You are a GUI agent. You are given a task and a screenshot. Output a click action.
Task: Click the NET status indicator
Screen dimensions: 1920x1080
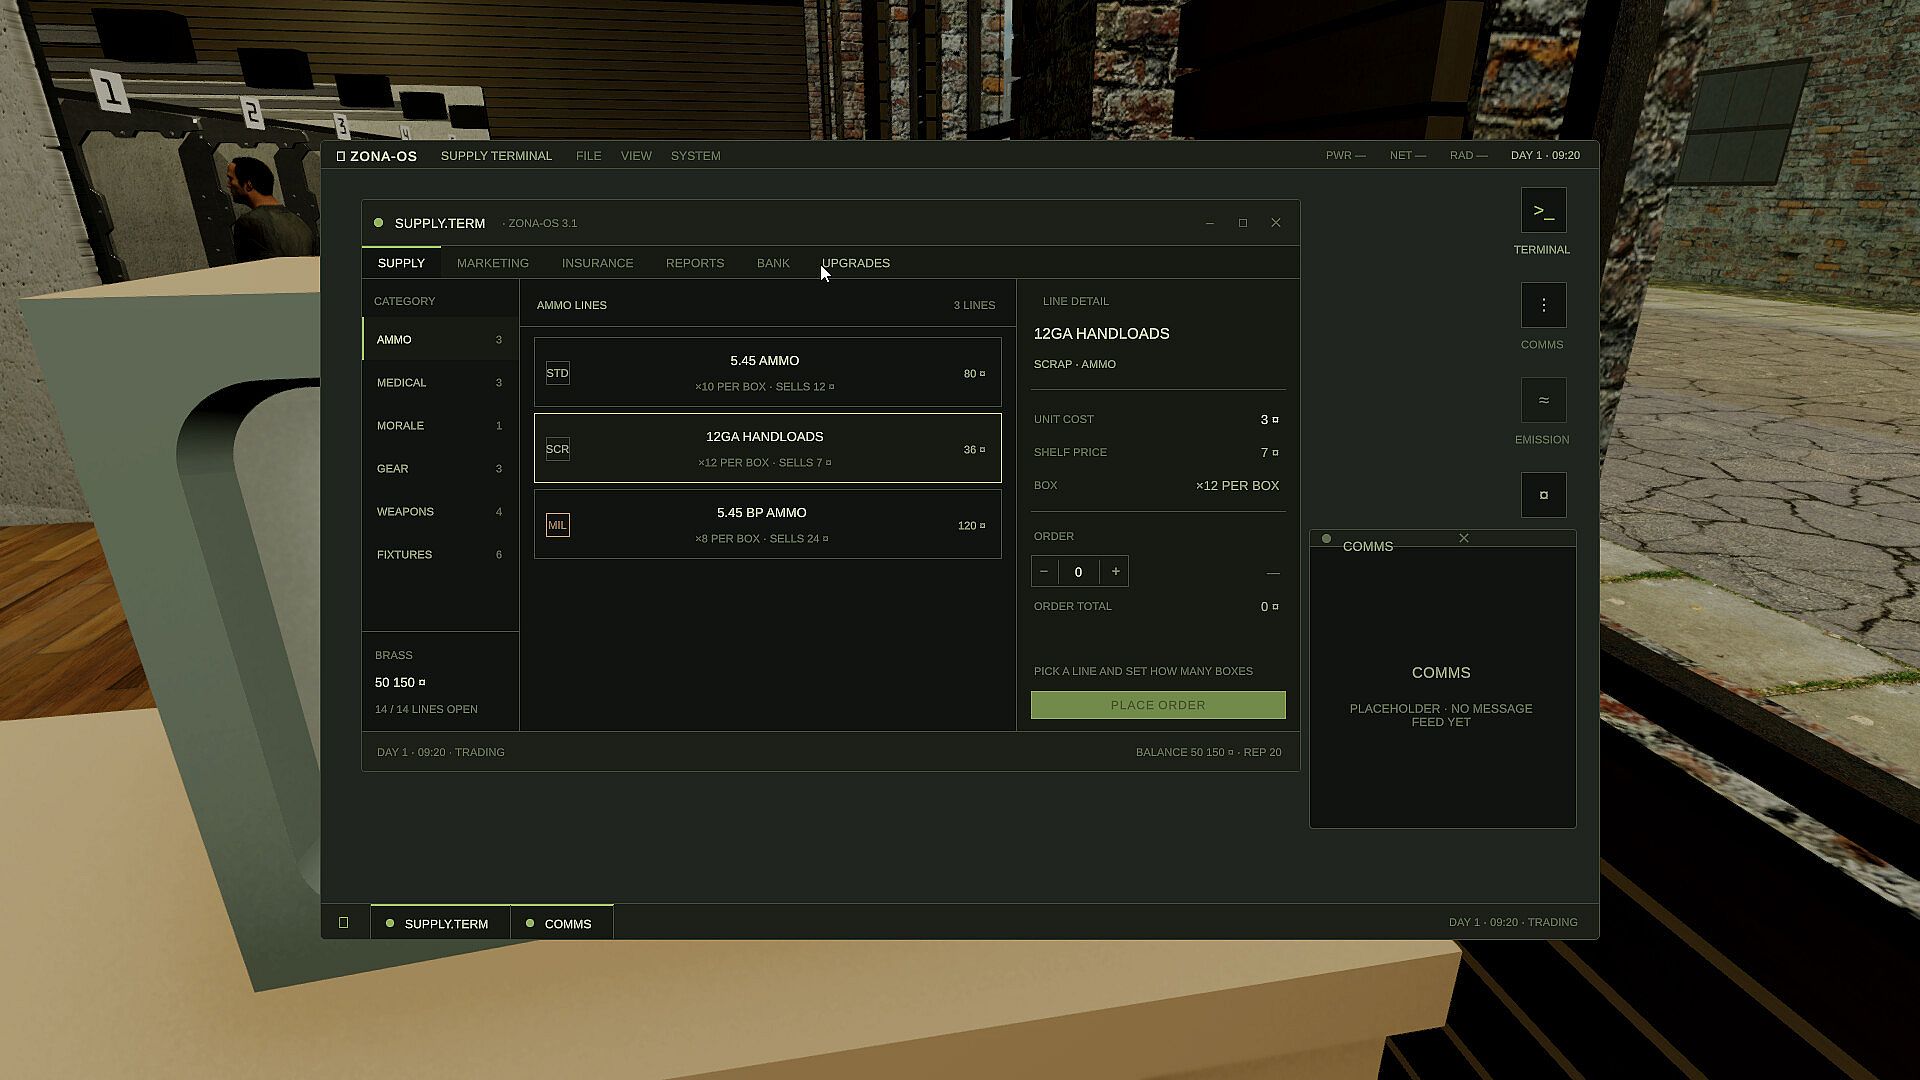(x=1407, y=156)
